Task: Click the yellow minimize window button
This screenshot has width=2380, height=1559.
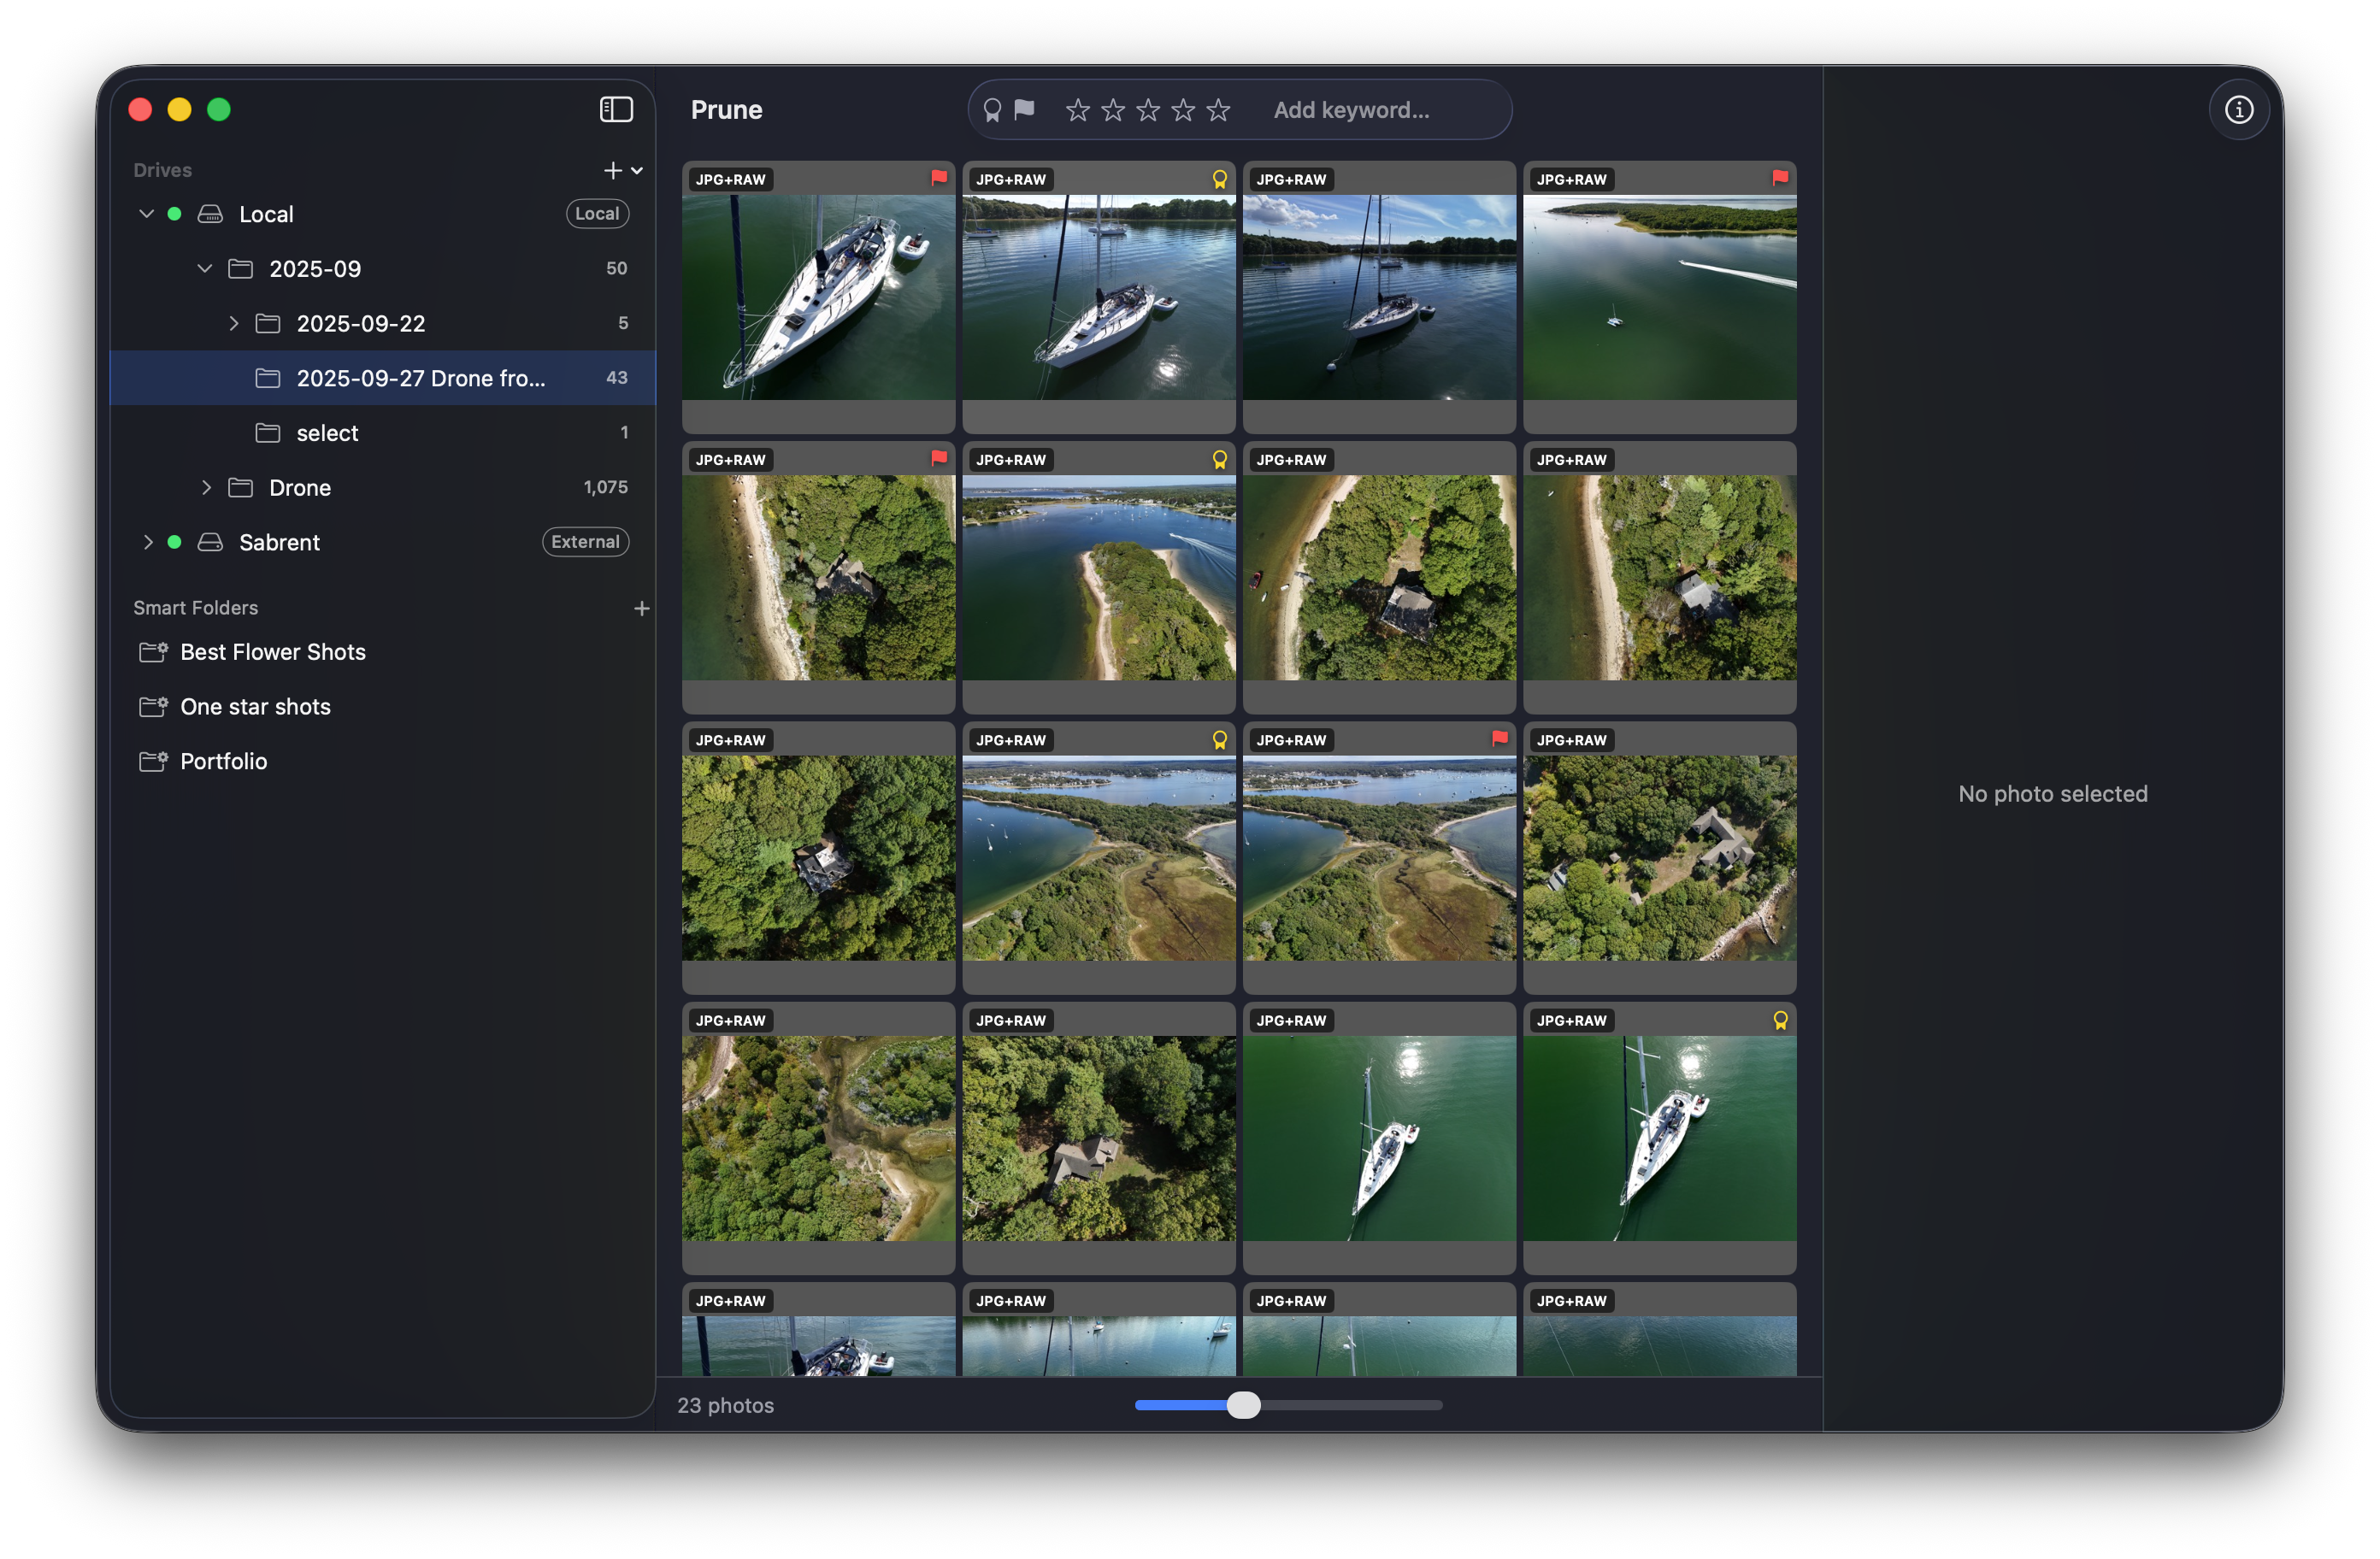Action: click(179, 110)
